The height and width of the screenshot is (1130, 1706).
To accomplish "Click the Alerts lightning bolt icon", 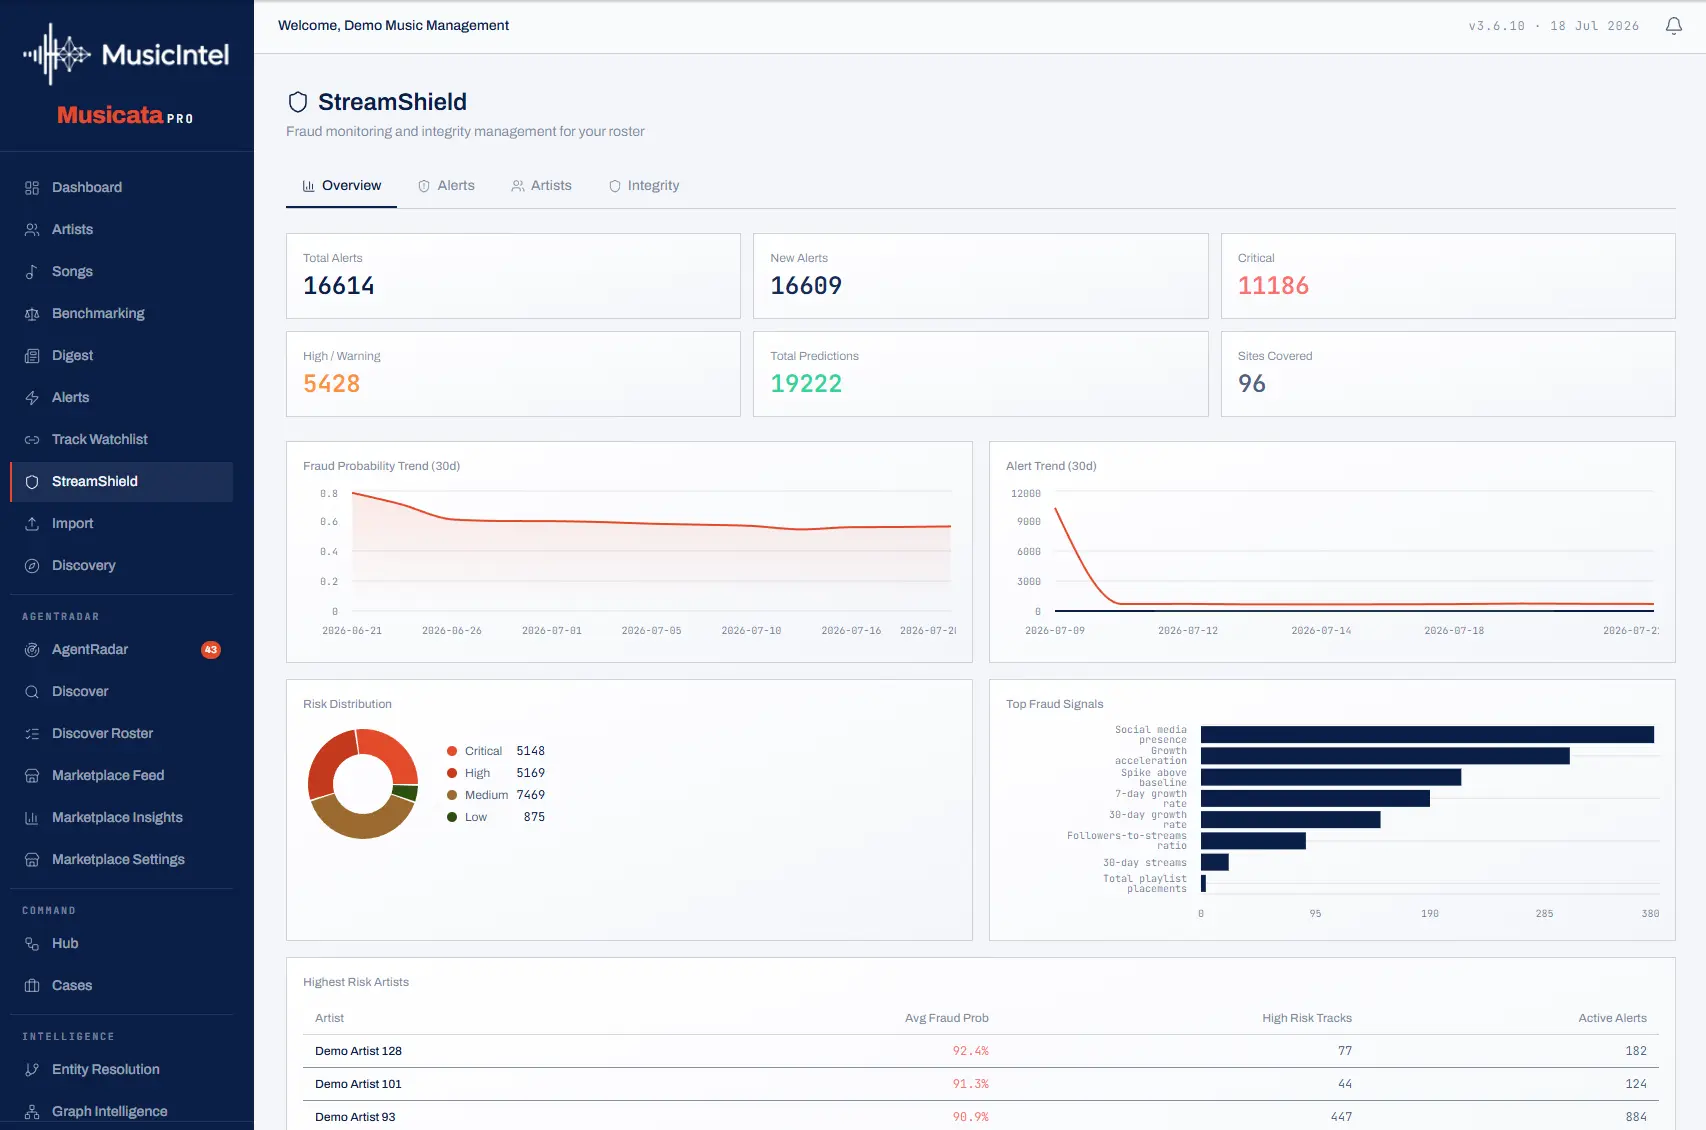I will tap(32, 398).
